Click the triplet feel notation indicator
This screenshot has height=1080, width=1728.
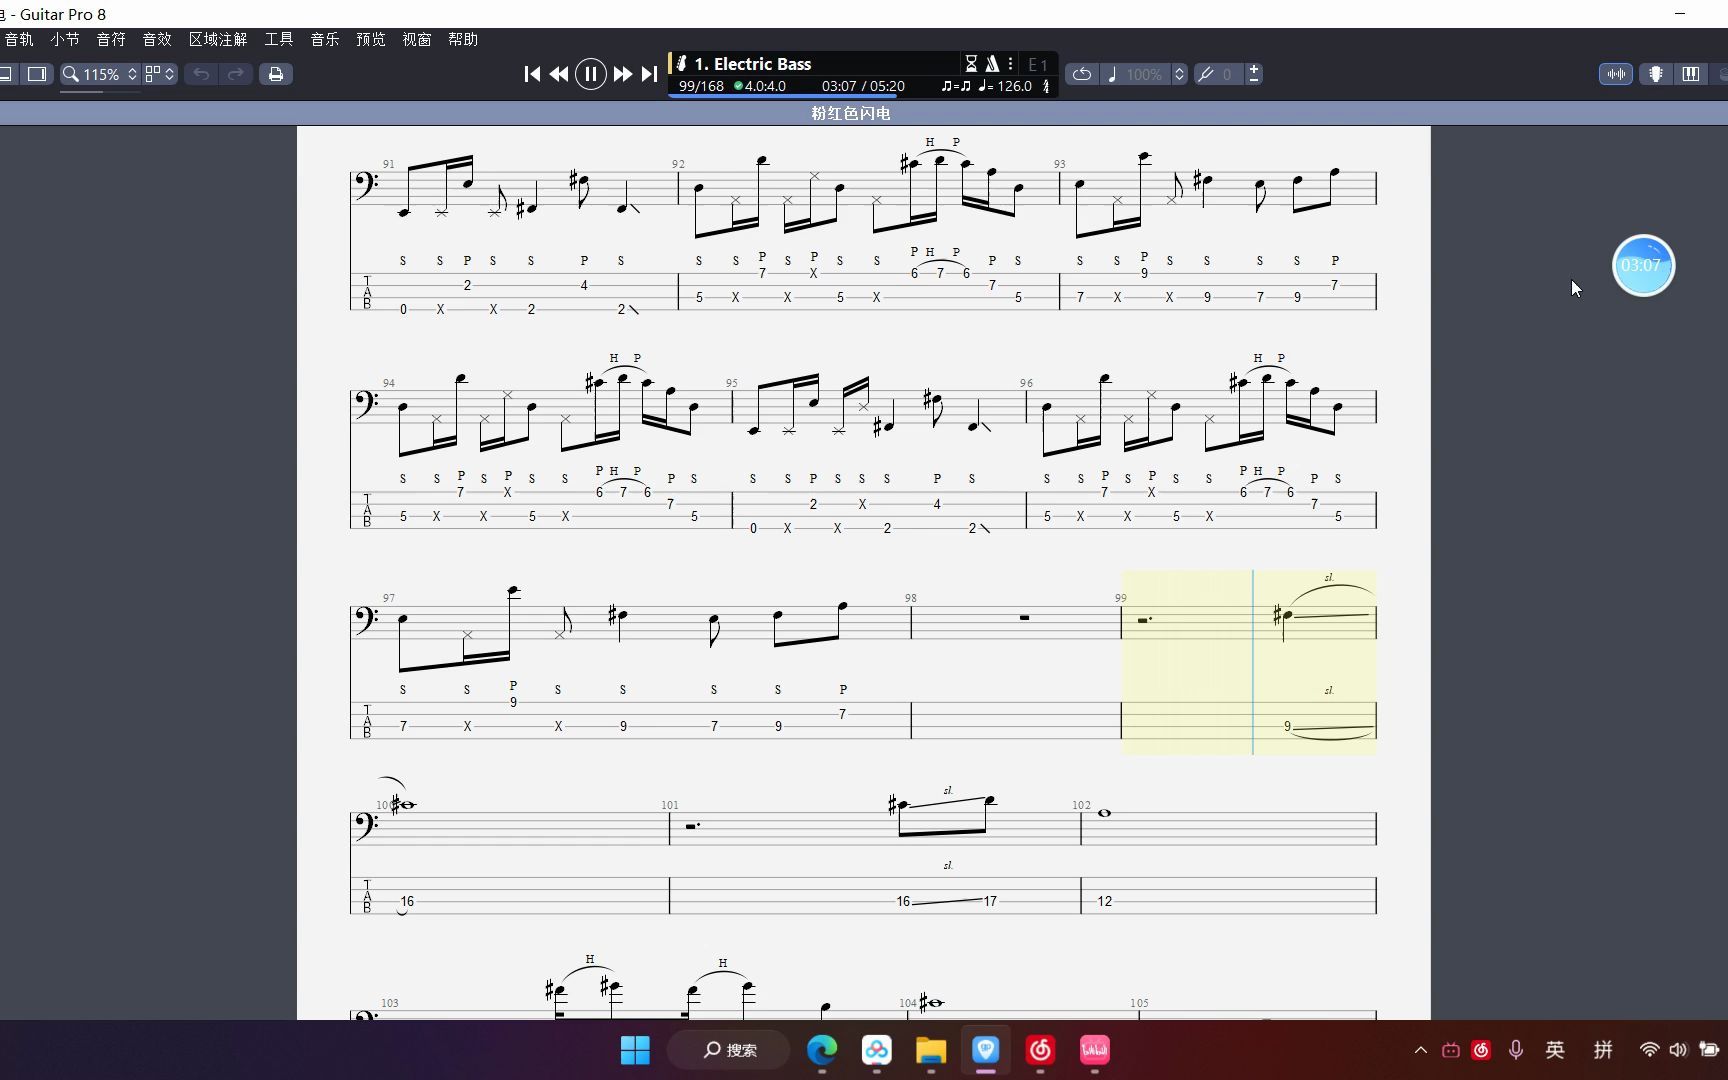956,86
